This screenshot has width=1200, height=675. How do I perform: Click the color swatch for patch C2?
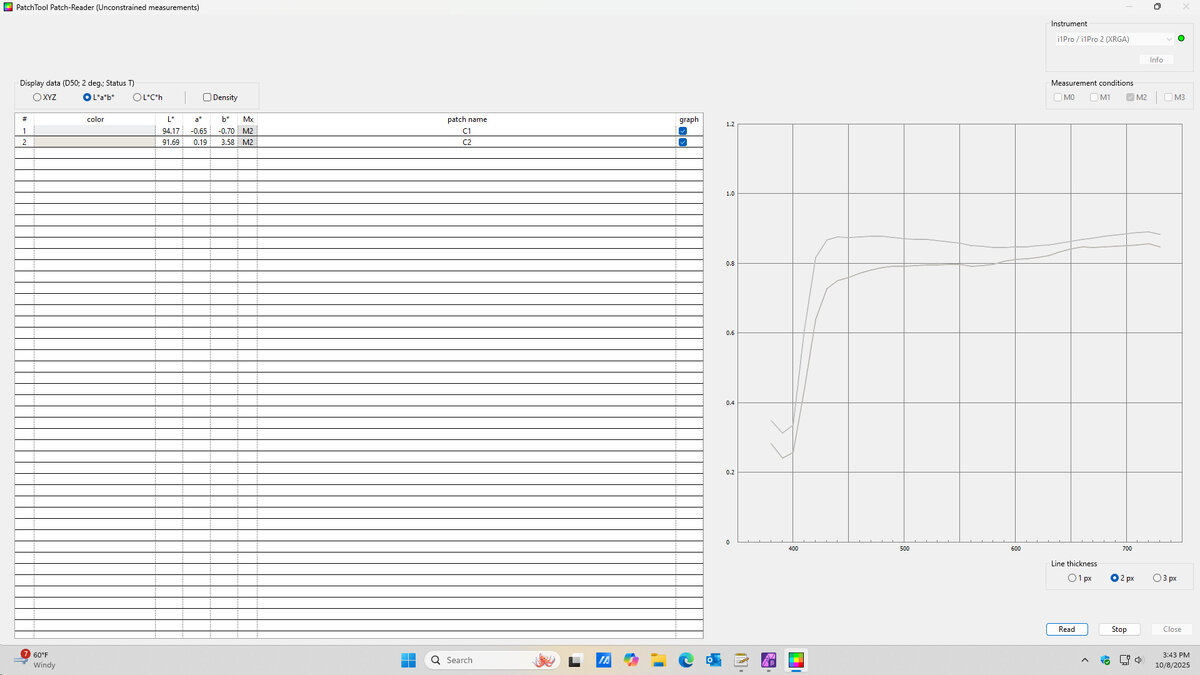tap(95, 143)
